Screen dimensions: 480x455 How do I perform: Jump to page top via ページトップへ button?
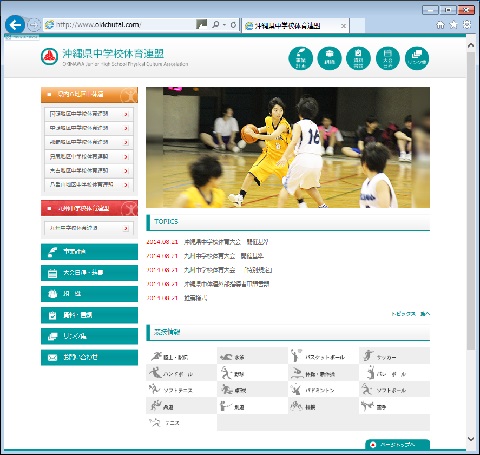click(x=397, y=444)
